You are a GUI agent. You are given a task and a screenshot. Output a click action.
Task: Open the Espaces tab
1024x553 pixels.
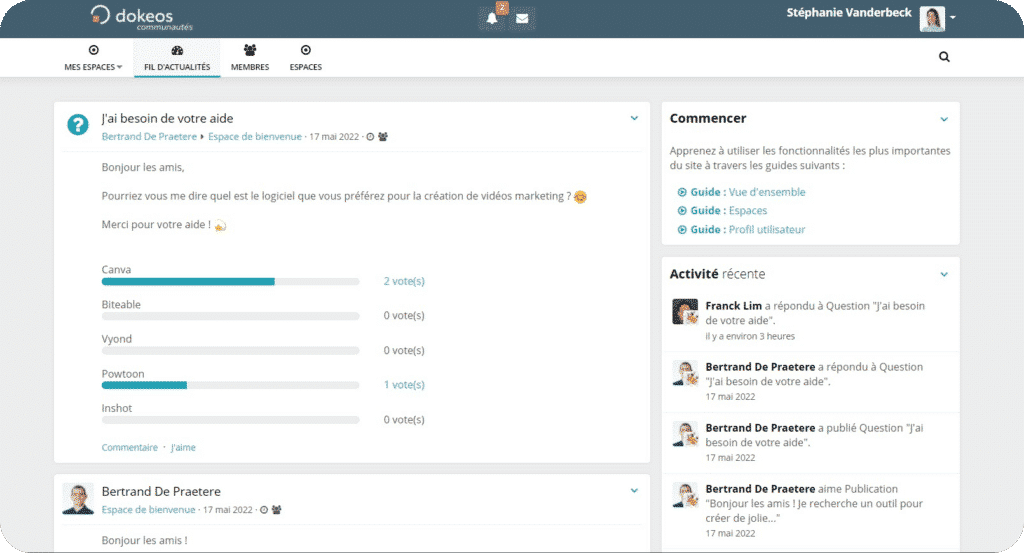[306, 58]
